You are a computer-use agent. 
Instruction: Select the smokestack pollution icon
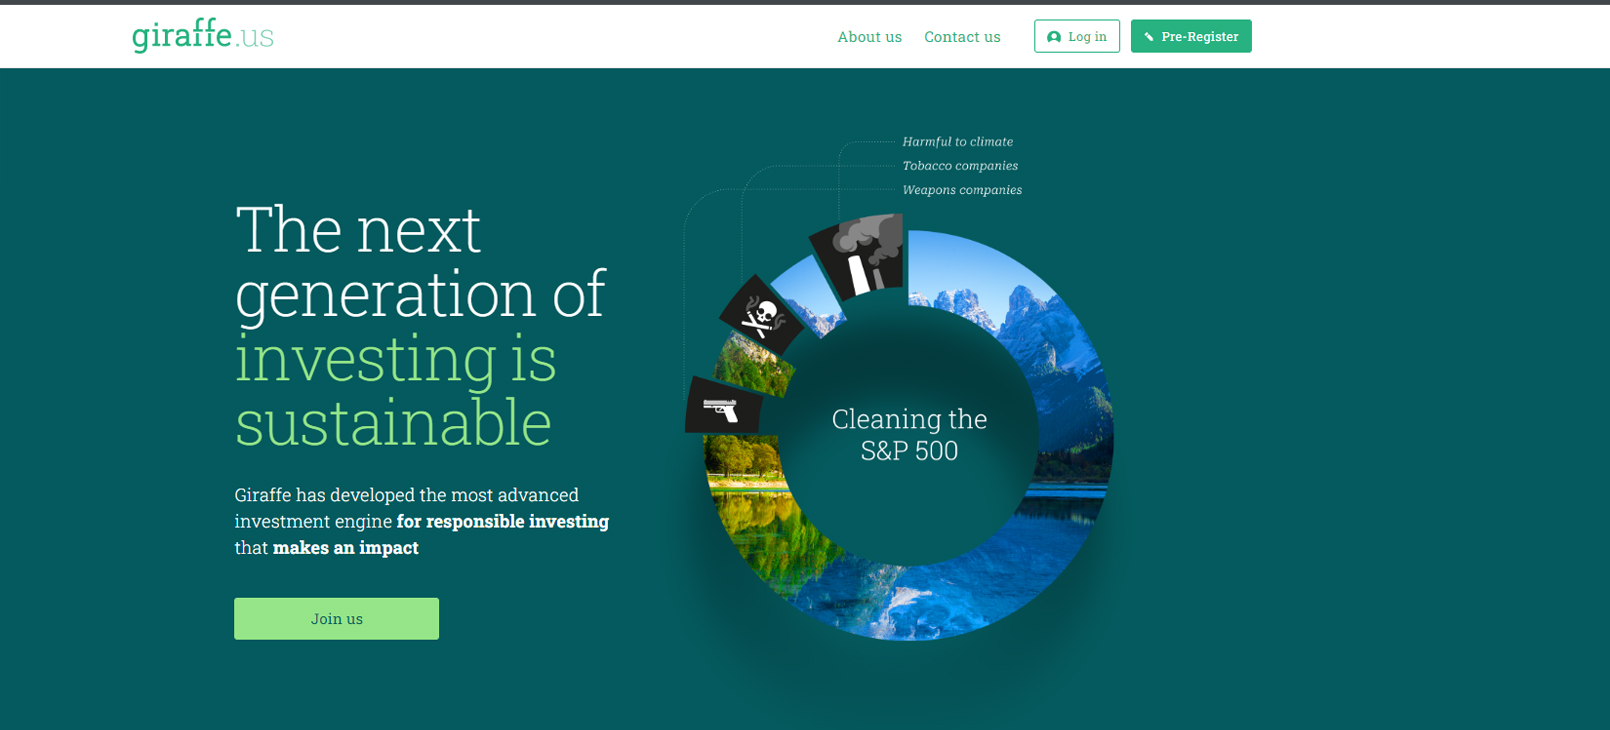[860, 256]
